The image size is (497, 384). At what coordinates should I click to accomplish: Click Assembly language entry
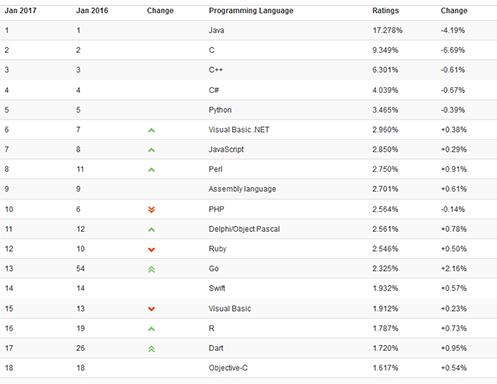pyautogui.click(x=242, y=189)
